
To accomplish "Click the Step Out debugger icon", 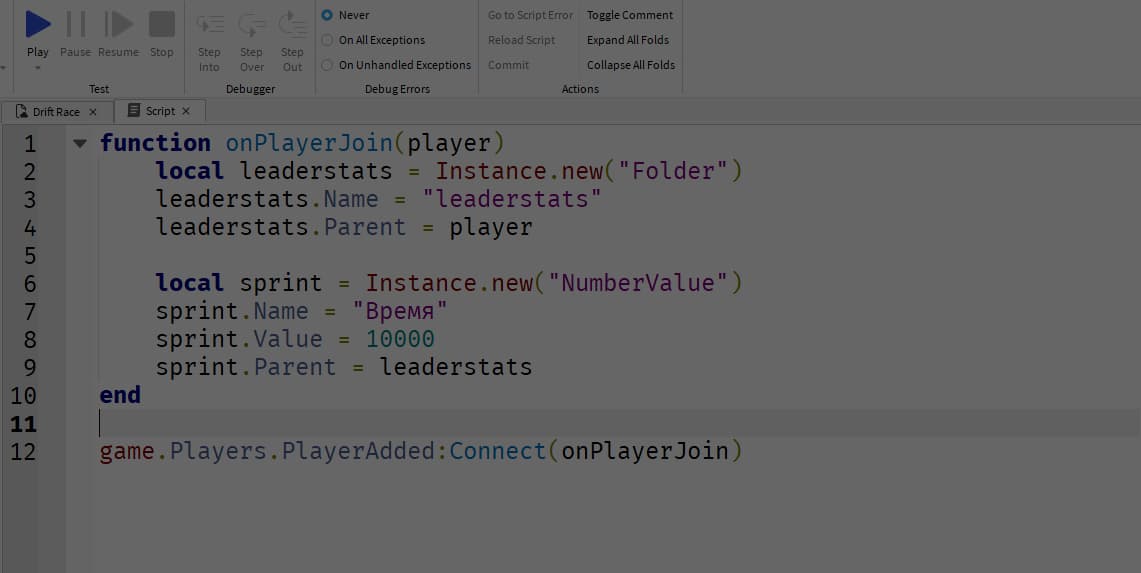I will pyautogui.click(x=292, y=25).
